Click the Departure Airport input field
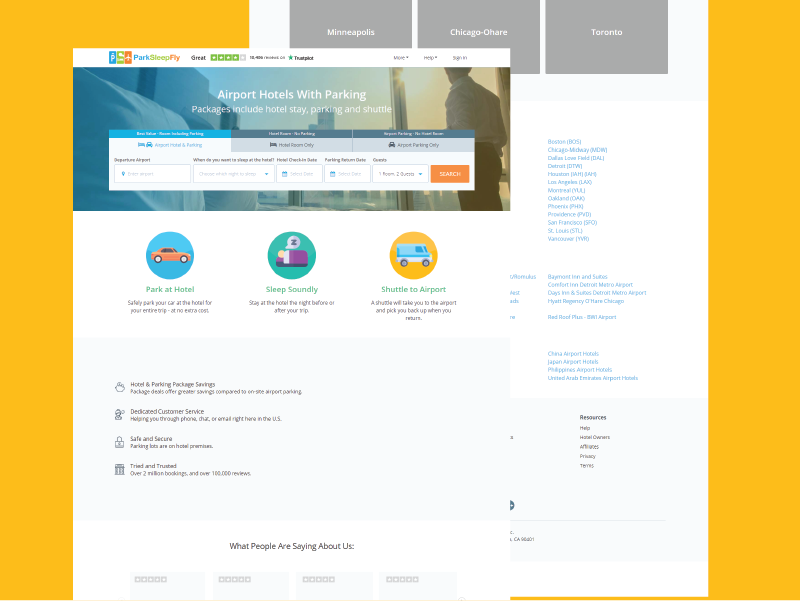The image size is (800, 601). [x=152, y=174]
